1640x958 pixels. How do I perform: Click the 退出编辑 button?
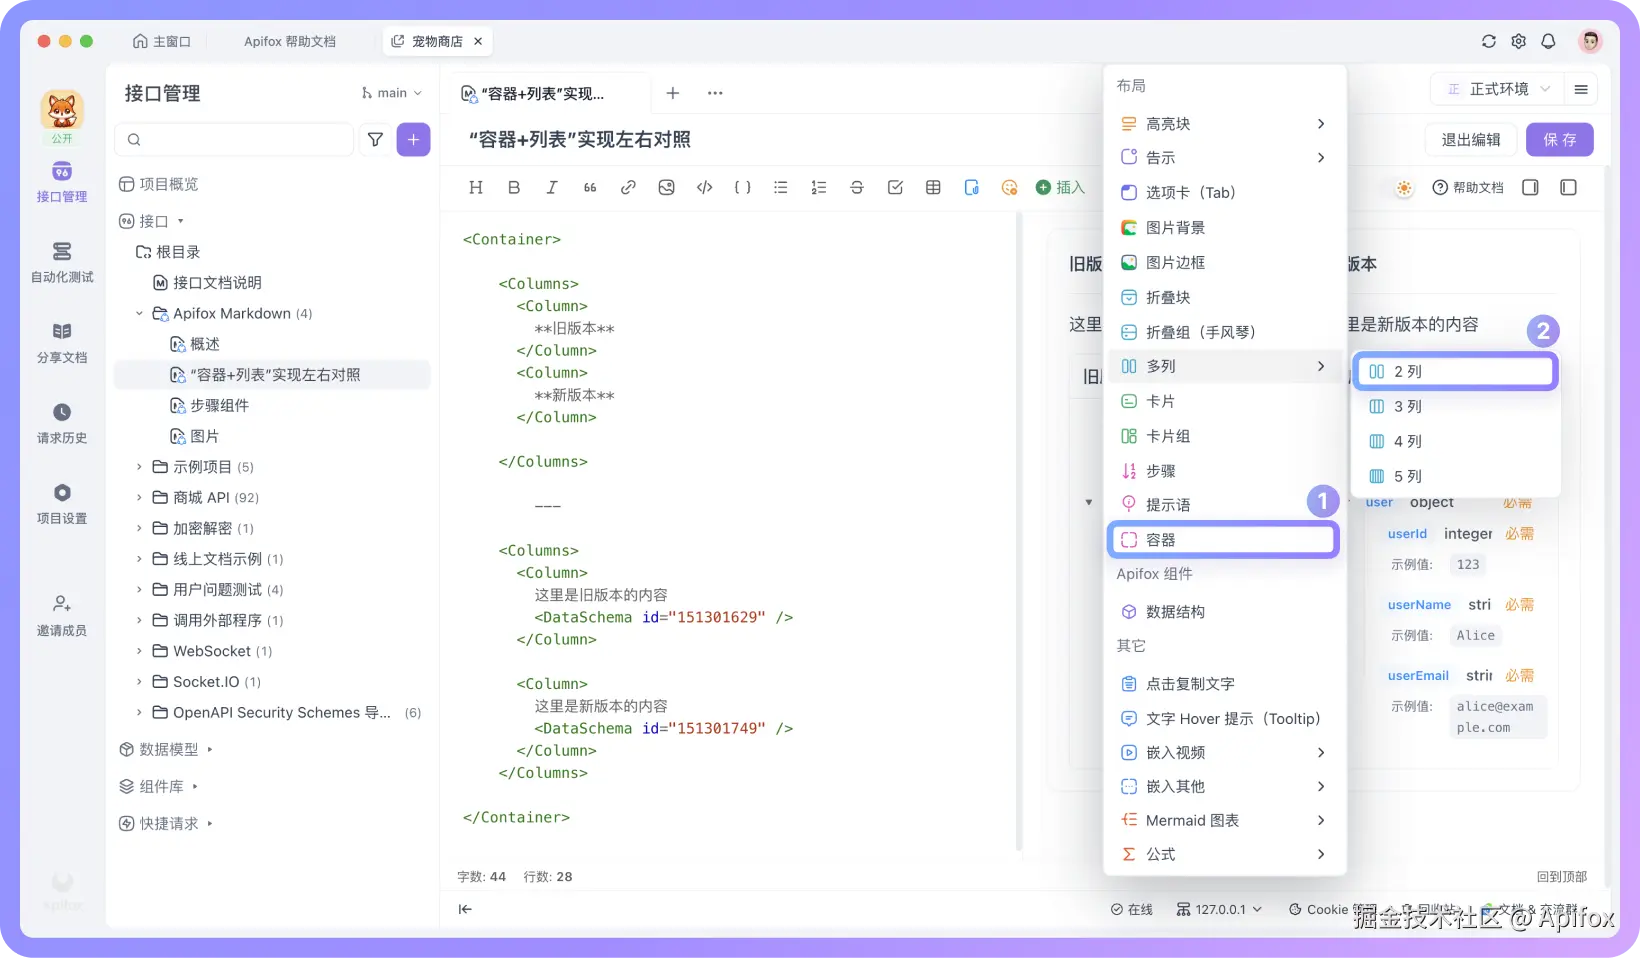[x=1471, y=140]
